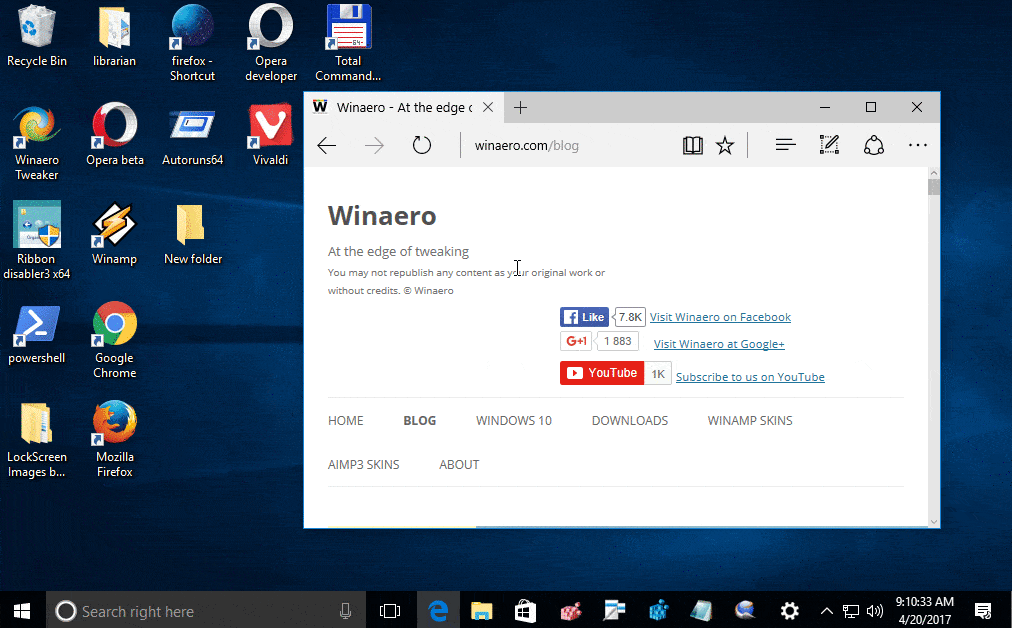The image size is (1012, 628).
Task: Open the AIMP3 SKINS menu item
Action: pos(363,465)
